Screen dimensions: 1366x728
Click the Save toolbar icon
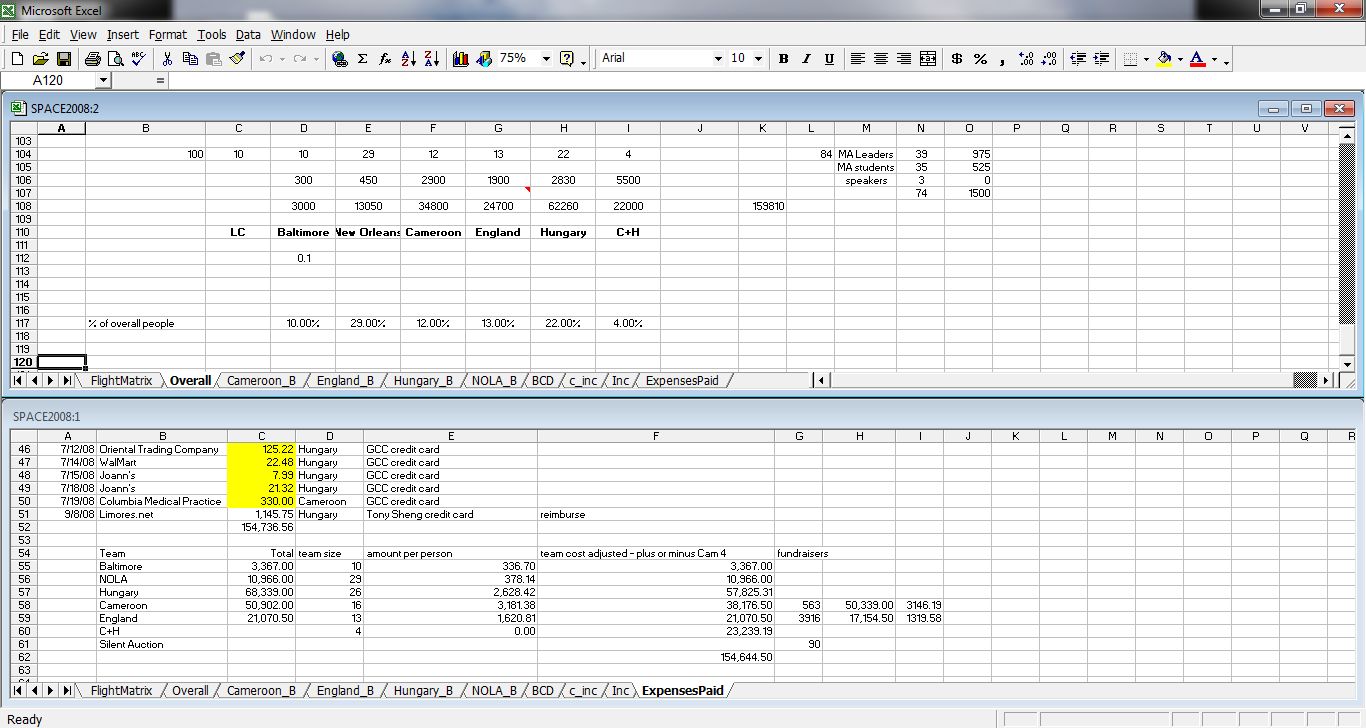click(x=63, y=59)
